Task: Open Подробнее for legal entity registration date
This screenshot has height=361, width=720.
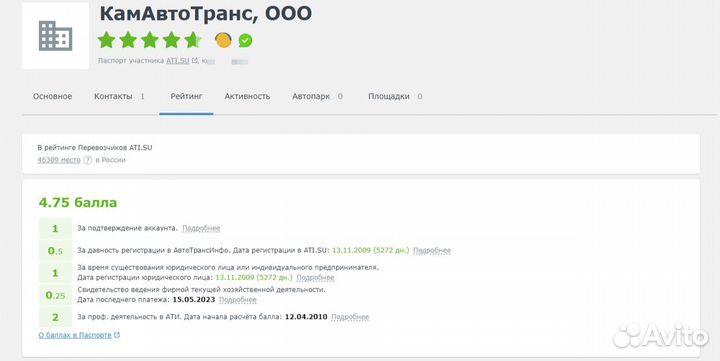Action: pos(315,277)
